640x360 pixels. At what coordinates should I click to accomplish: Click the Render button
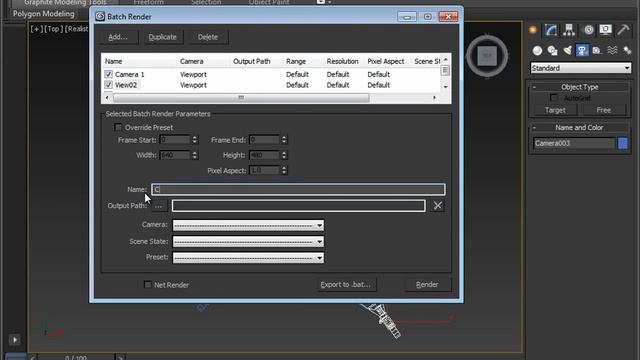coord(427,284)
